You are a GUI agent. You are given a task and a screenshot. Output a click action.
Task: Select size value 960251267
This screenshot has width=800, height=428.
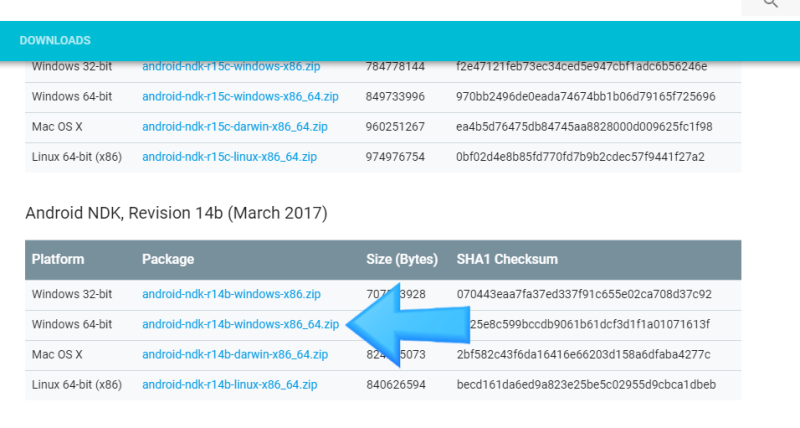[x=395, y=127]
